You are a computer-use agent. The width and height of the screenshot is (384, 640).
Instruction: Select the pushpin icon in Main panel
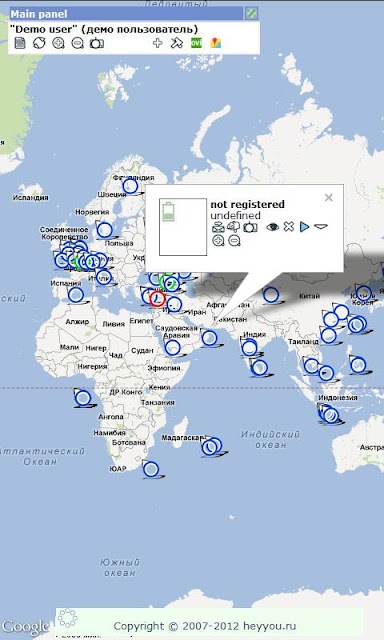177,43
